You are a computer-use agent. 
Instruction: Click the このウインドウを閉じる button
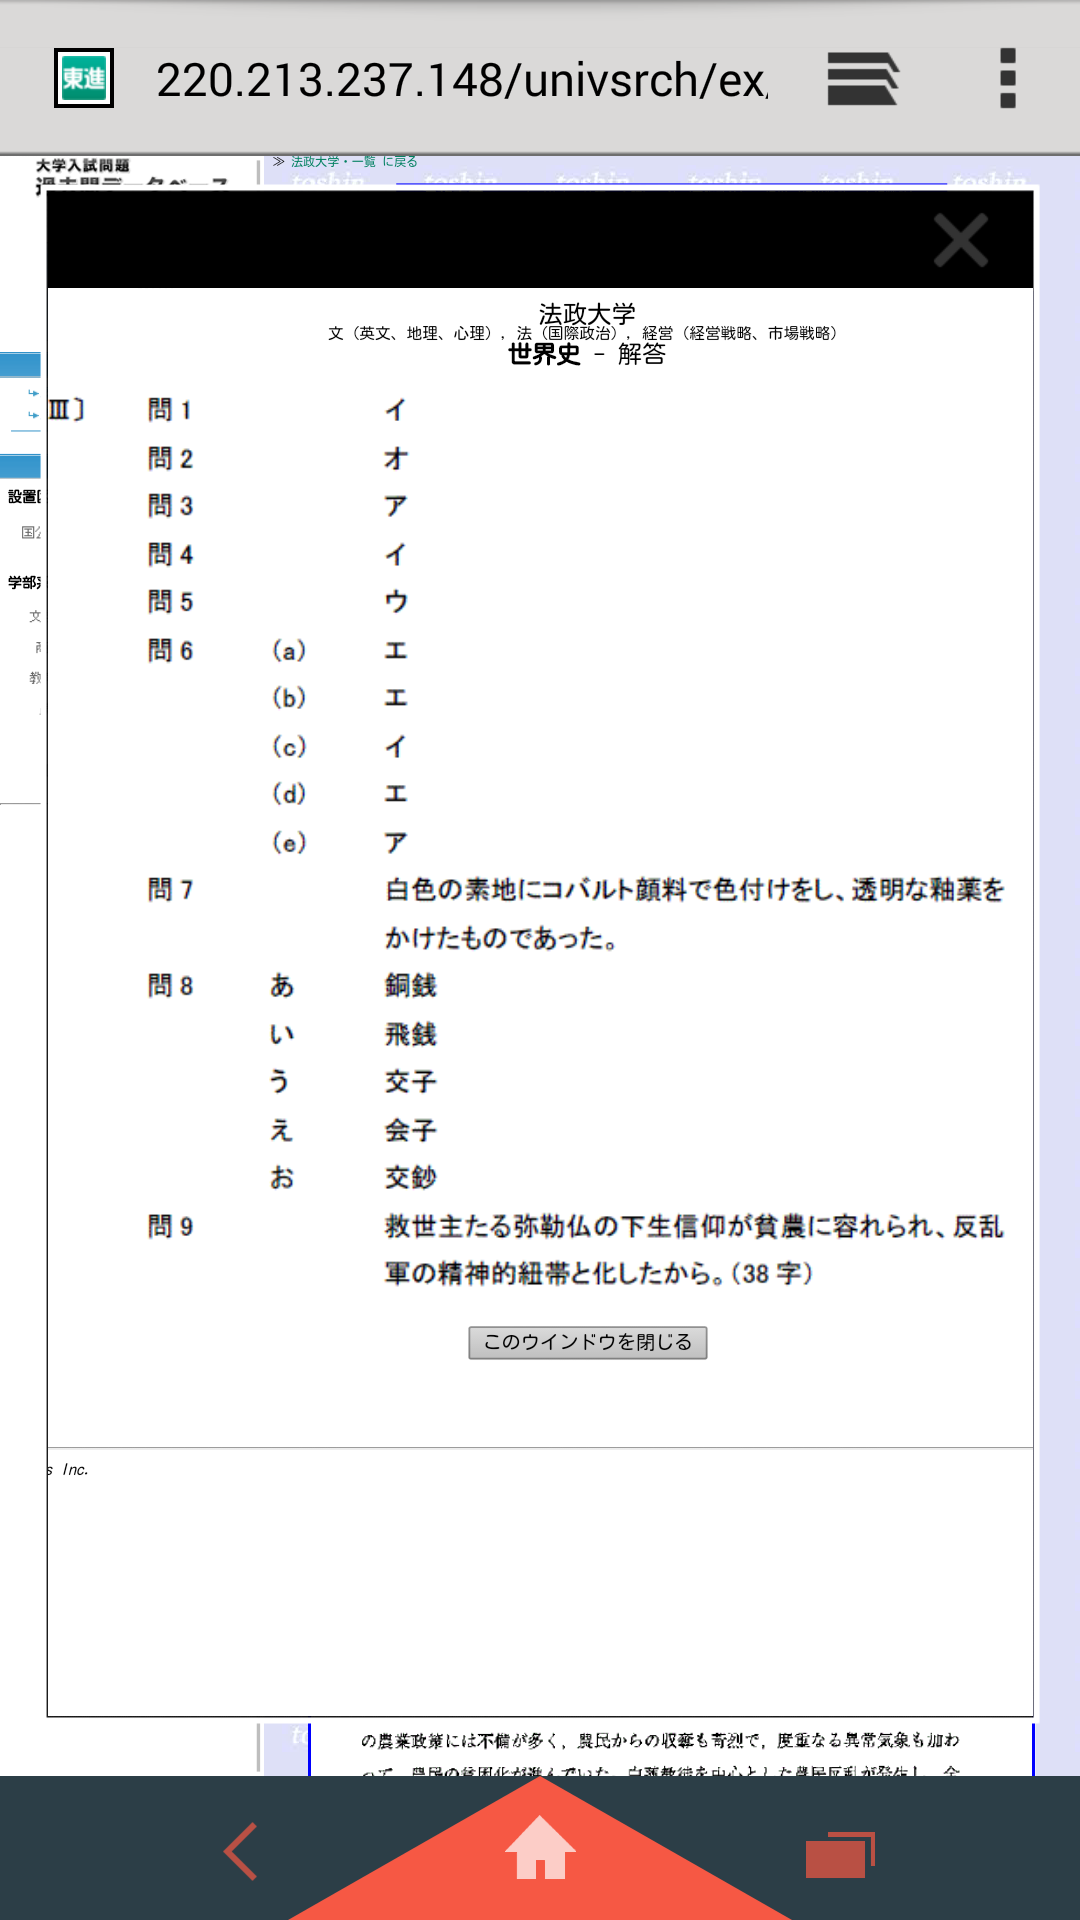pos(587,1342)
